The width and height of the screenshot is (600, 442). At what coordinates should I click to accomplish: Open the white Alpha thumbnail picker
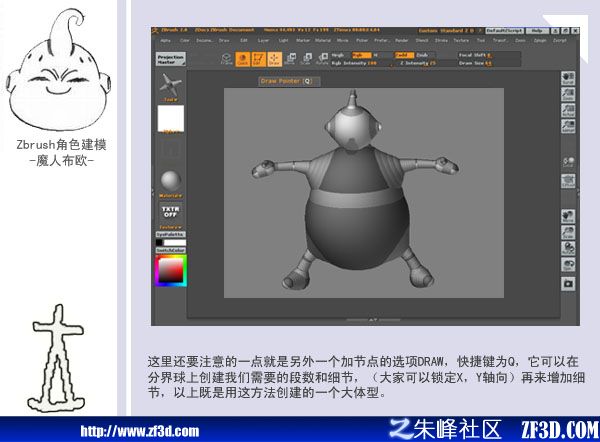171,119
